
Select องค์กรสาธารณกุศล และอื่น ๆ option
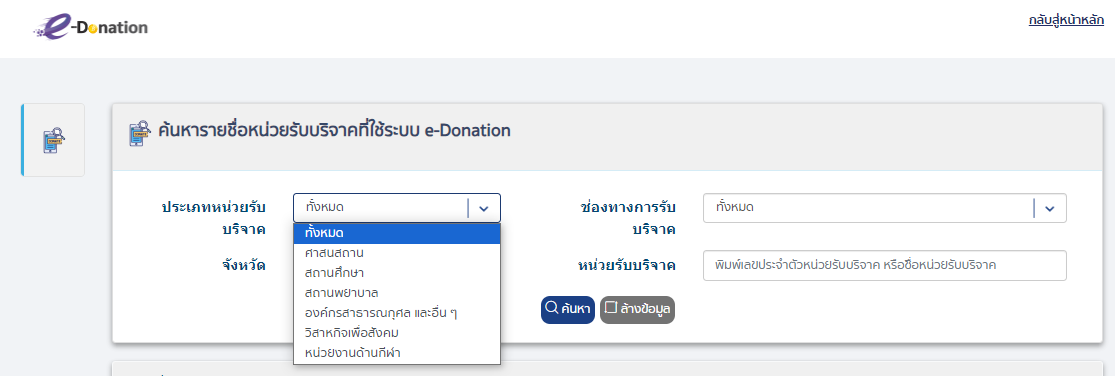point(397,312)
